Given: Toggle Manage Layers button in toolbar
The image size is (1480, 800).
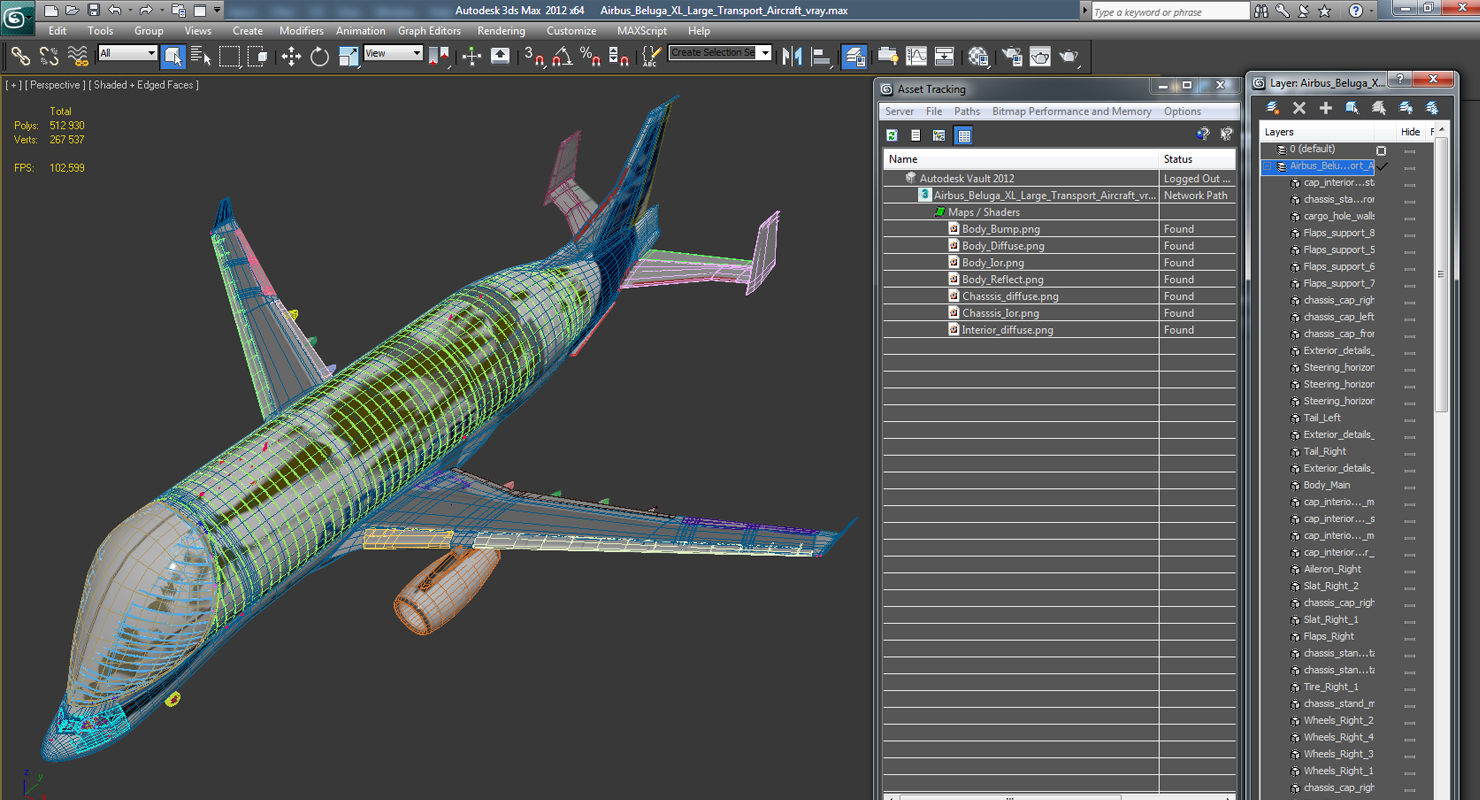Looking at the screenshot, I should pyautogui.click(x=855, y=56).
